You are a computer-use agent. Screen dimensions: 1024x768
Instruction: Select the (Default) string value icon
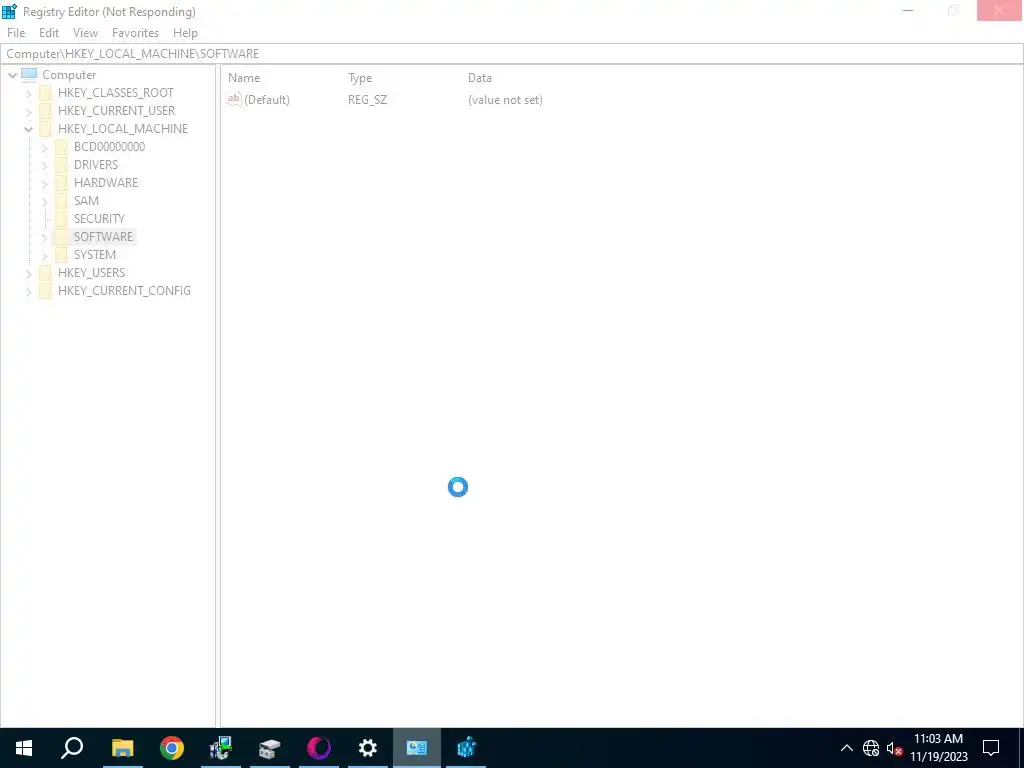tap(234, 99)
